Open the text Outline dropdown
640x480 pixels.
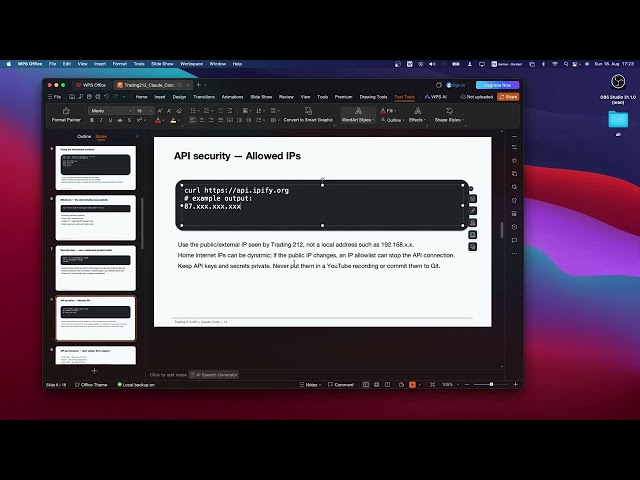(392, 120)
